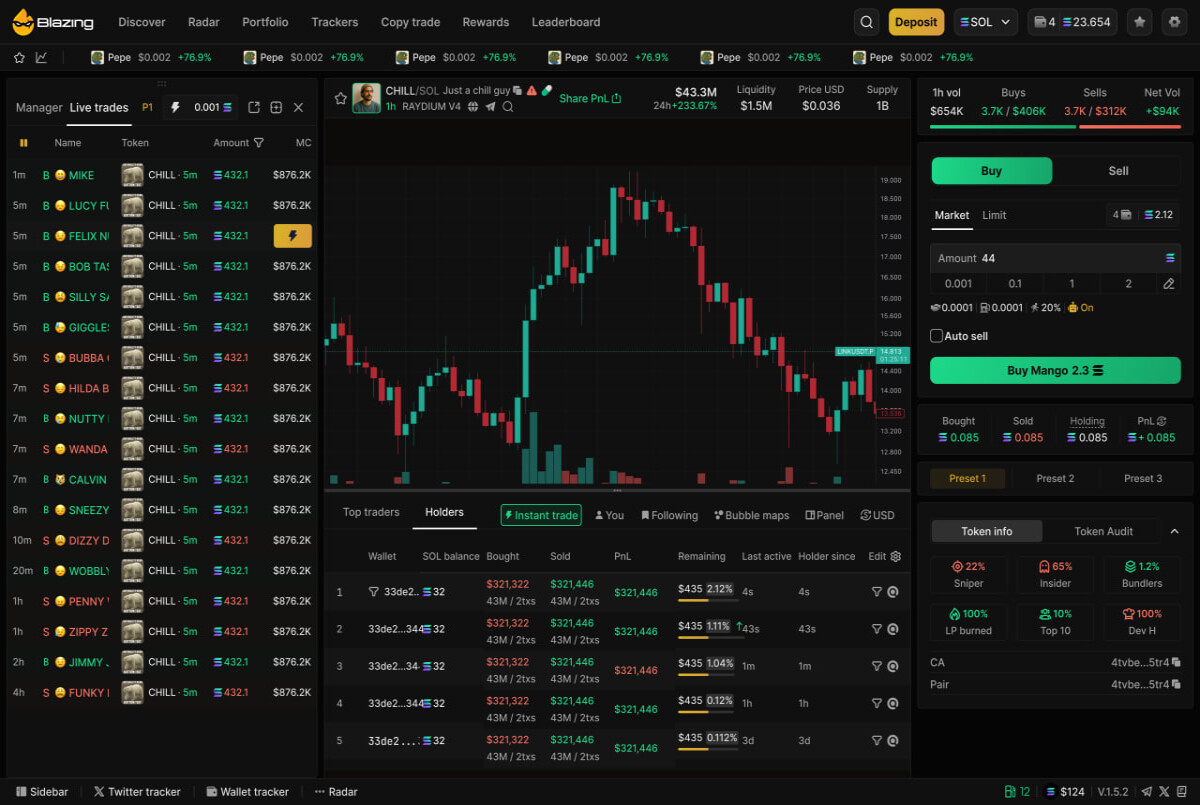Click the Buy Mango 2.3 button

pos(1055,370)
